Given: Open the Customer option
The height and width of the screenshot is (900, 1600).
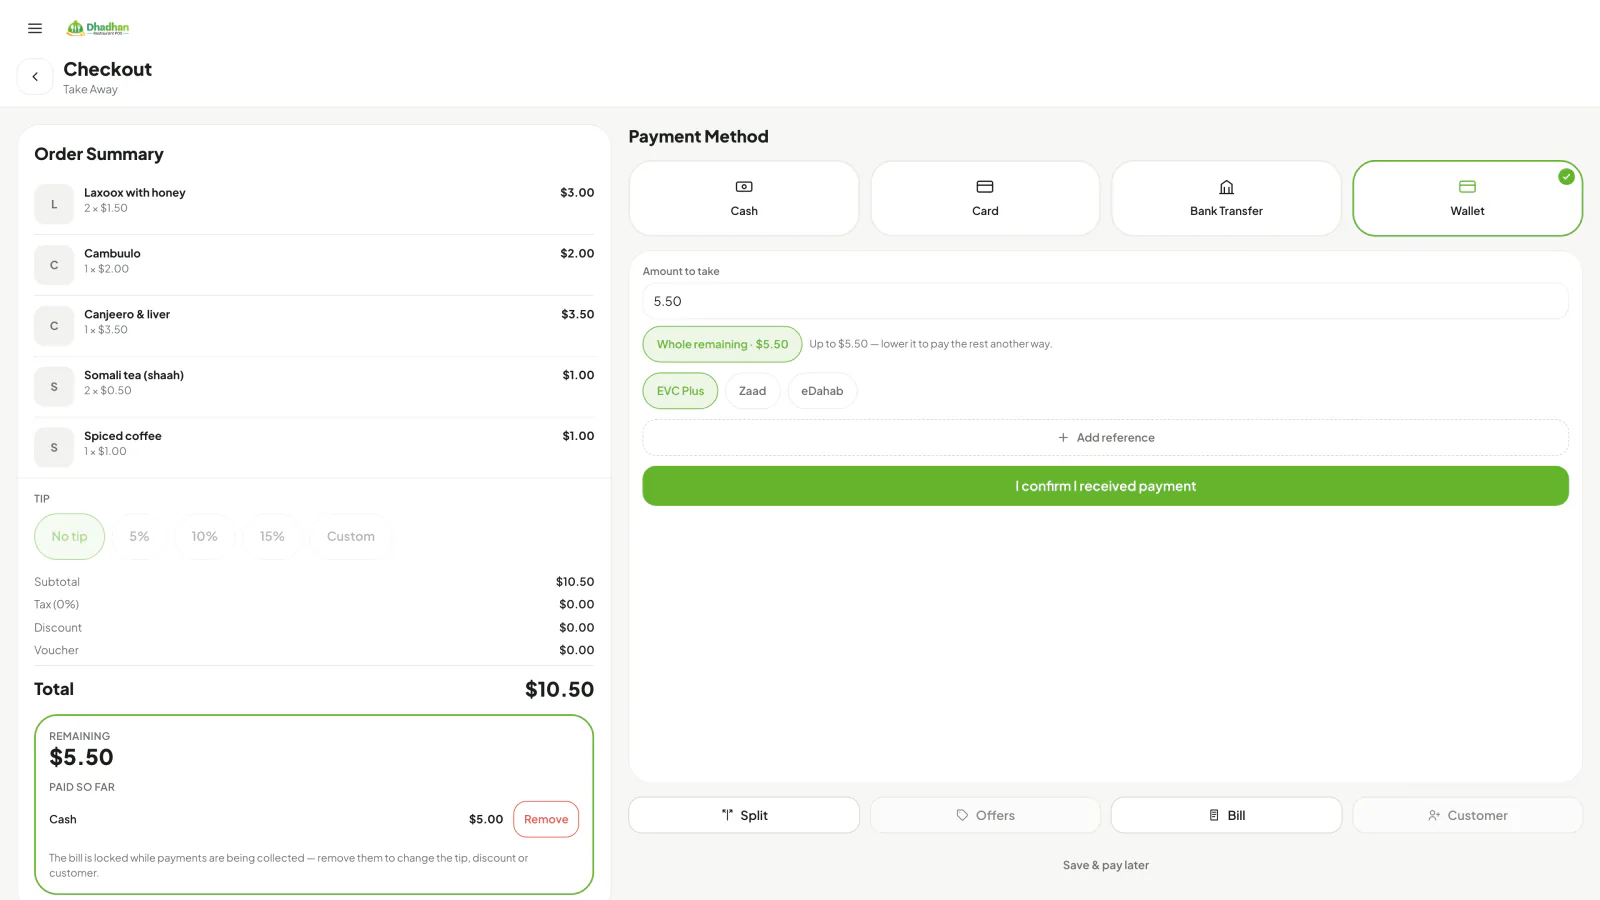Looking at the screenshot, I should (x=1467, y=815).
